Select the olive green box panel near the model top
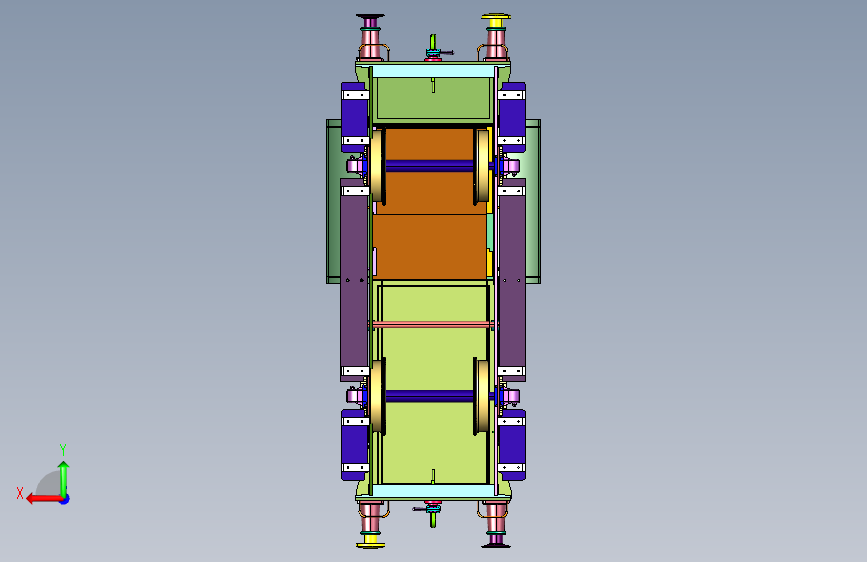 [x=434, y=98]
